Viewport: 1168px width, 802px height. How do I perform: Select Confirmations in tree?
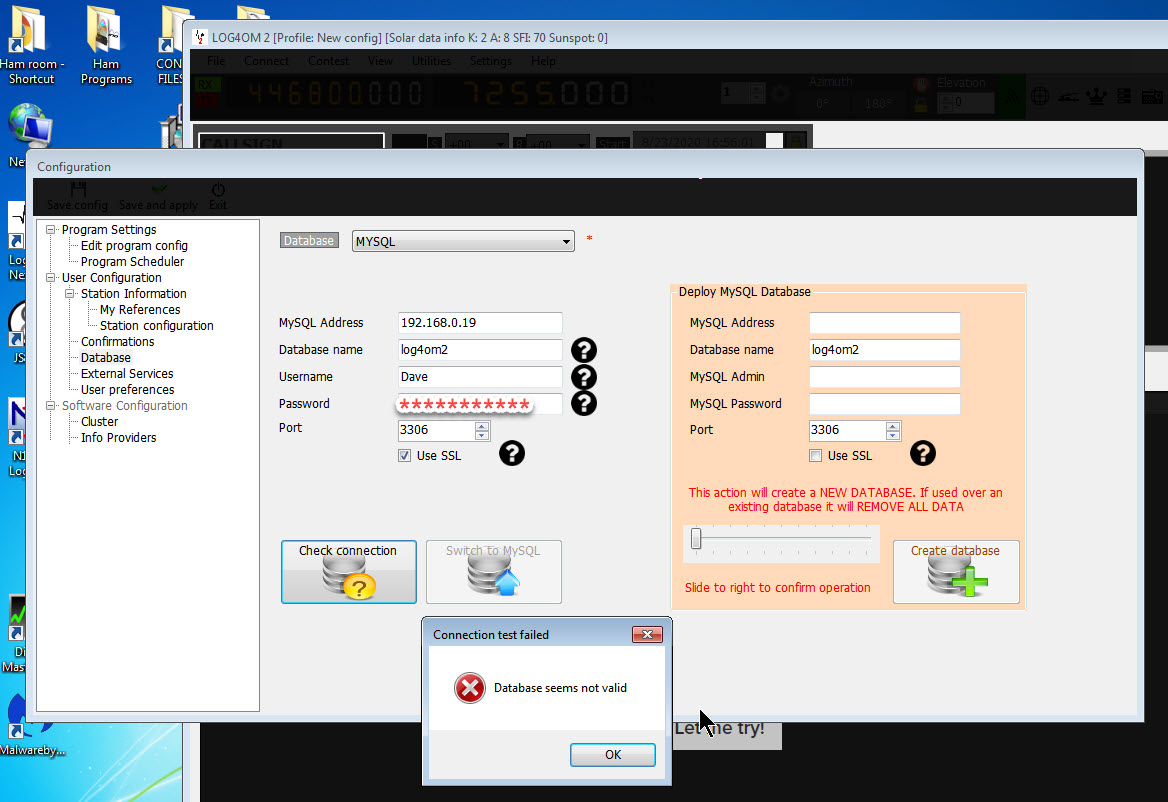coord(118,342)
